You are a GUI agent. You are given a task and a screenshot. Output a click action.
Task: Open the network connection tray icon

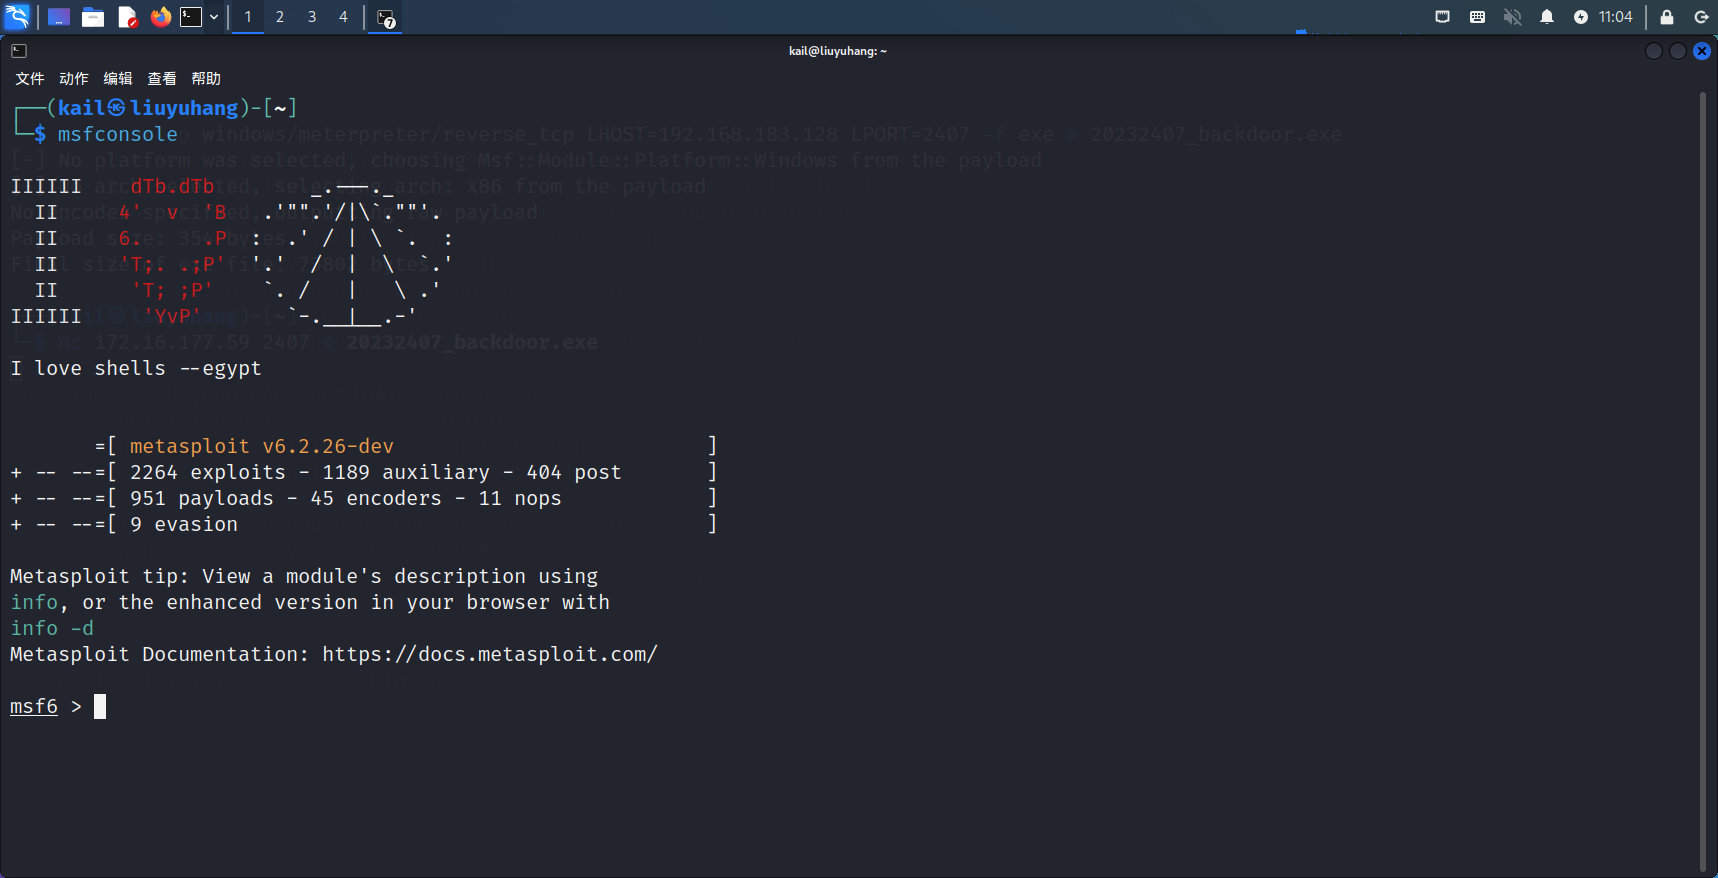pyautogui.click(x=1442, y=17)
